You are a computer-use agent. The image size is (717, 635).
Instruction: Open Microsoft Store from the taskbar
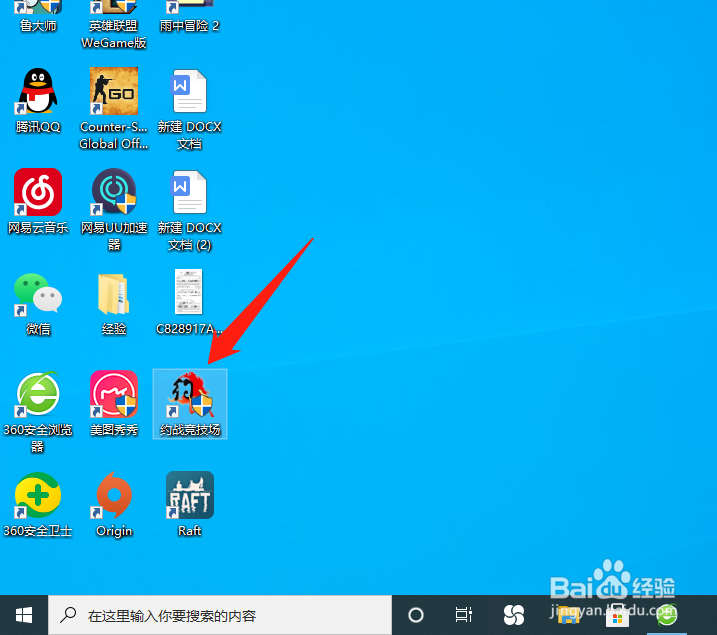[617, 616]
